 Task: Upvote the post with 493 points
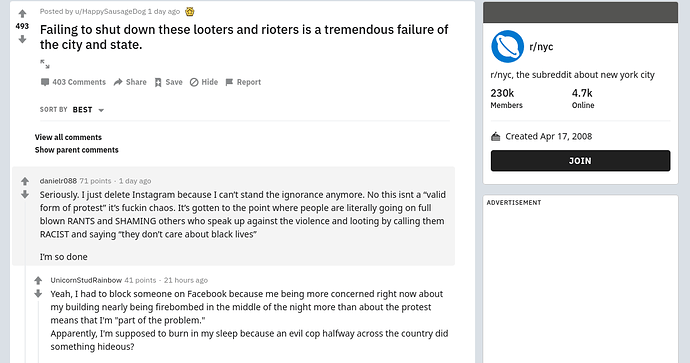[x=22, y=14]
